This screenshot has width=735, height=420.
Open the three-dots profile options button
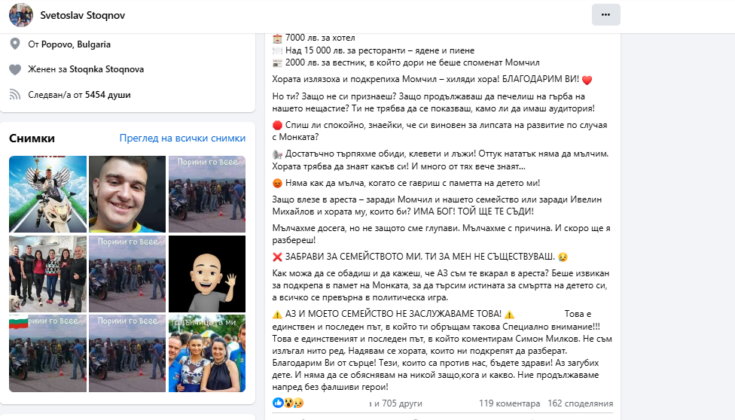pos(606,15)
